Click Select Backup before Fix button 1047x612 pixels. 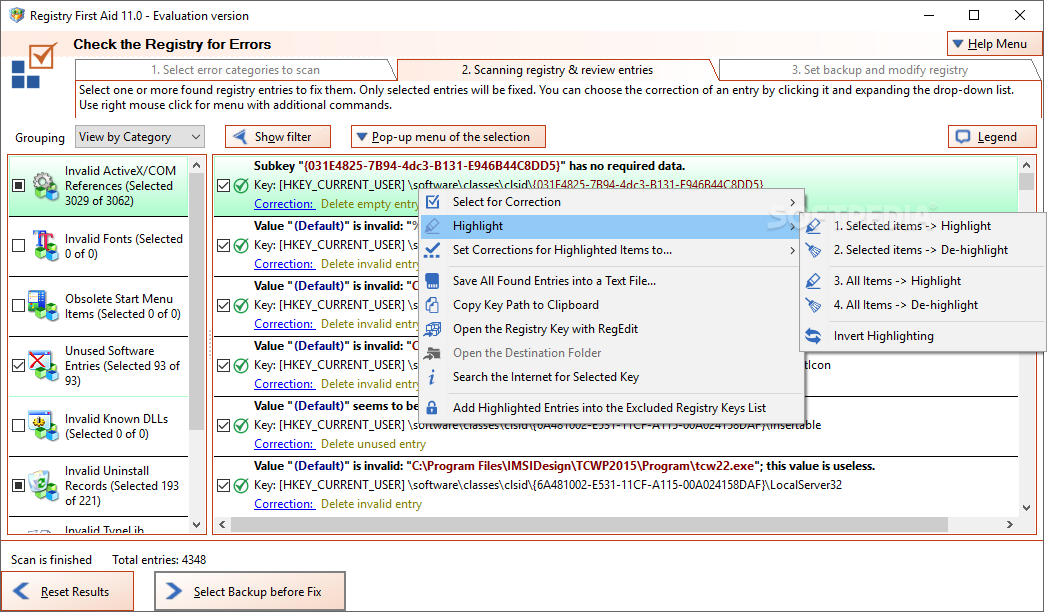pos(250,591)
